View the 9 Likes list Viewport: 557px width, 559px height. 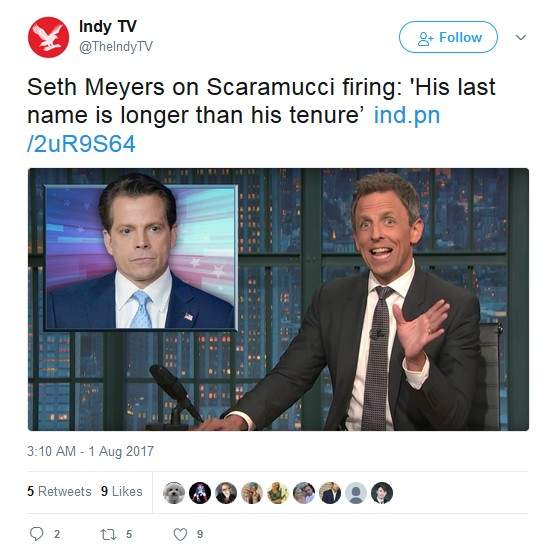point(122,491)
